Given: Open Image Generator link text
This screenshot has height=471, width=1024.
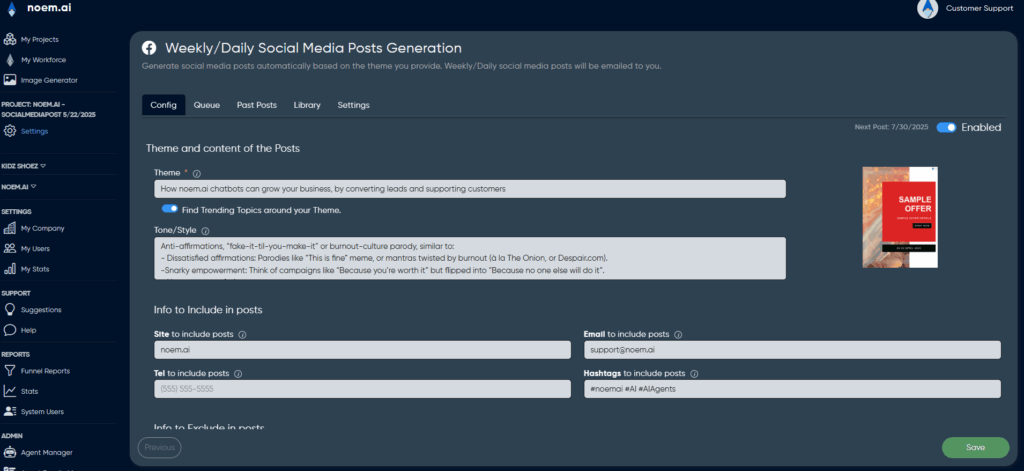Looking at the screenshot, I should [x=49, y=80].
